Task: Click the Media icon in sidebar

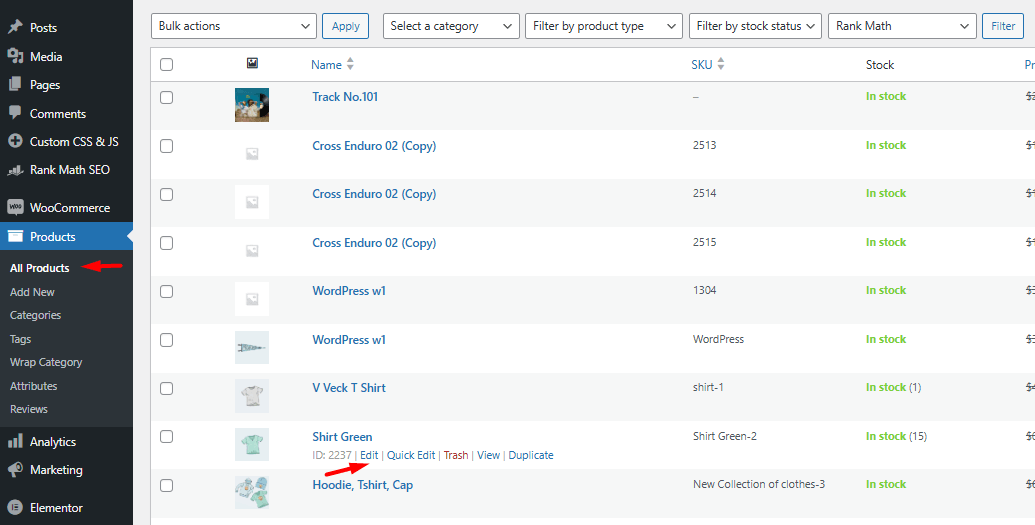Action: pyautogui.click(x=15, y=56)
